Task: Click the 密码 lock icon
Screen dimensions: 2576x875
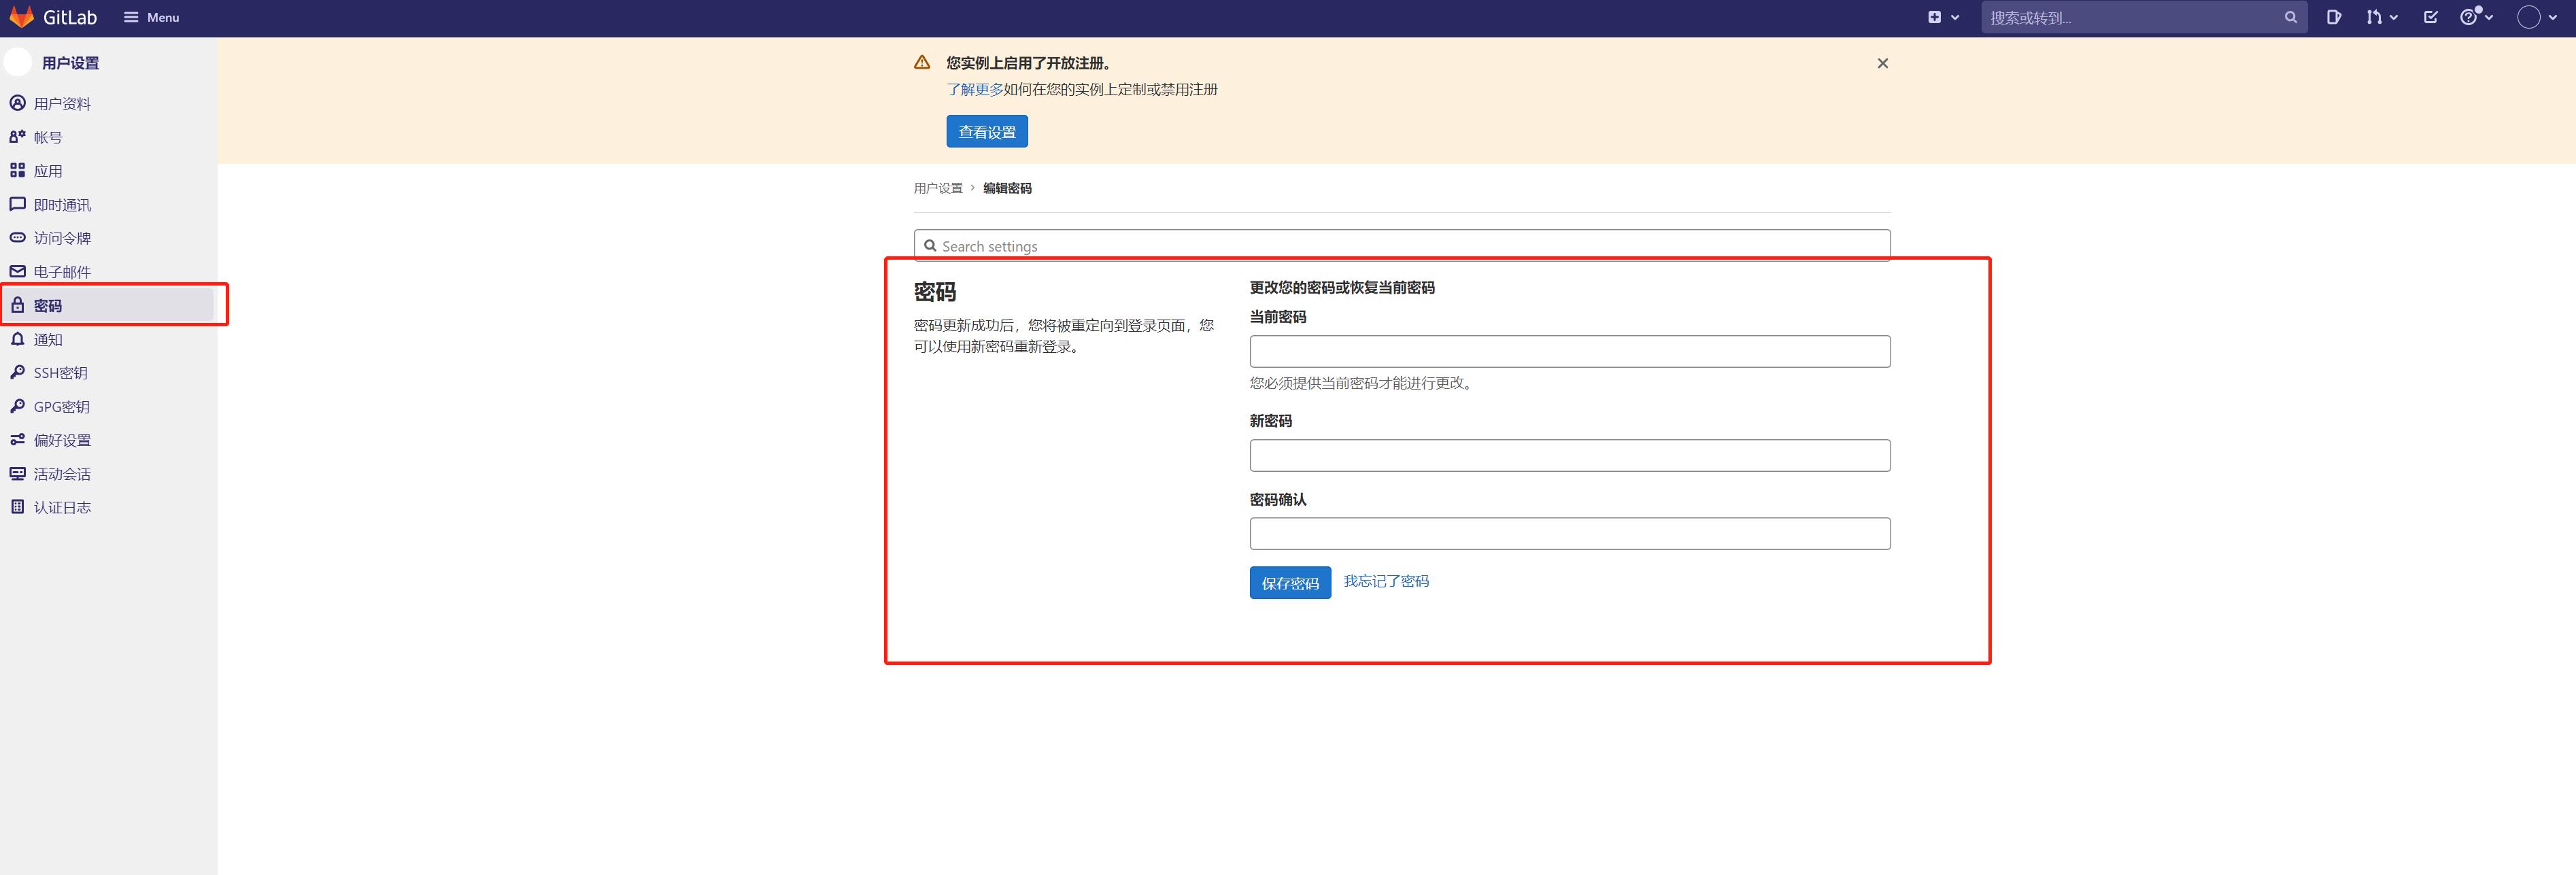Action: (17, 305)
